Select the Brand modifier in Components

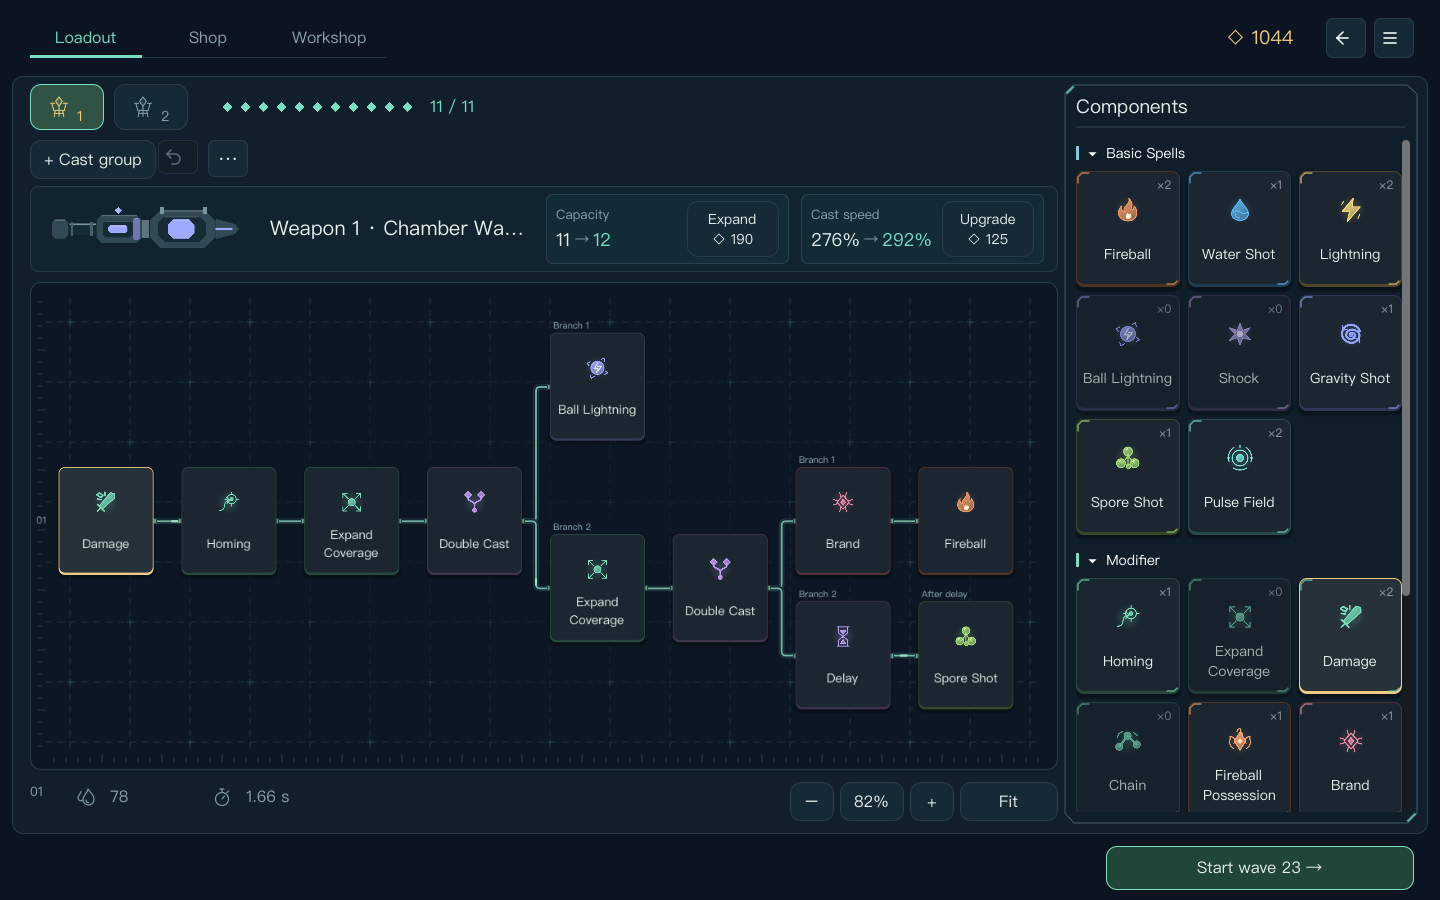click(1350, 757)
